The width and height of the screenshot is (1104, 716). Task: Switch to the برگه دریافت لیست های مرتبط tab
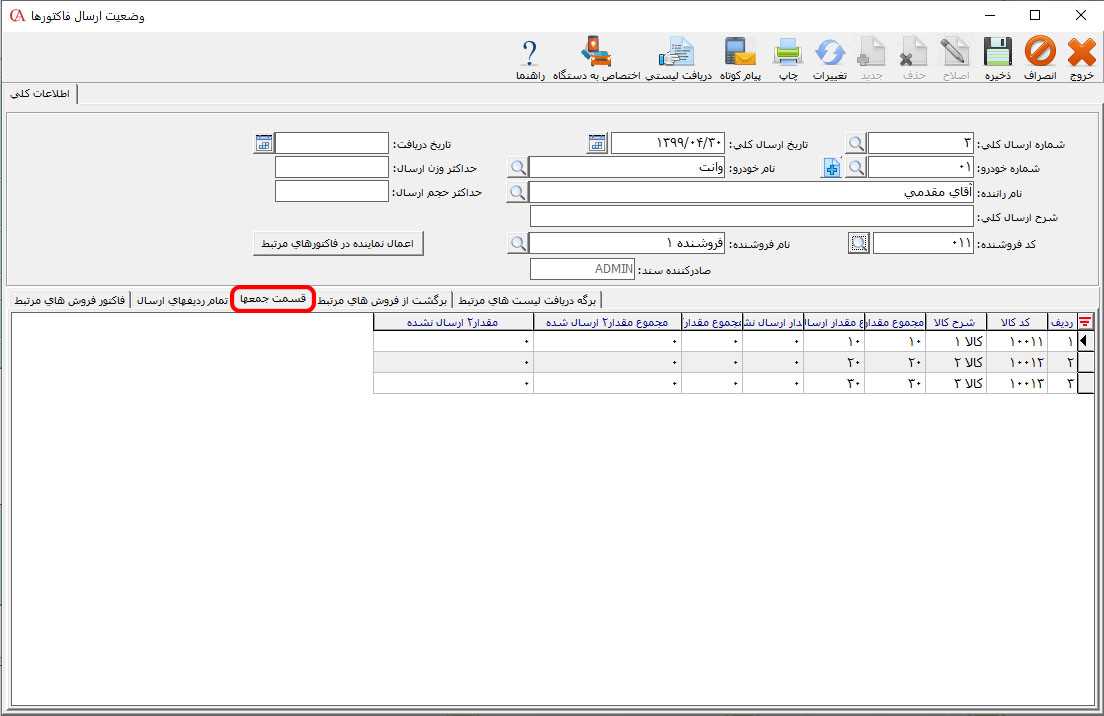528,300
